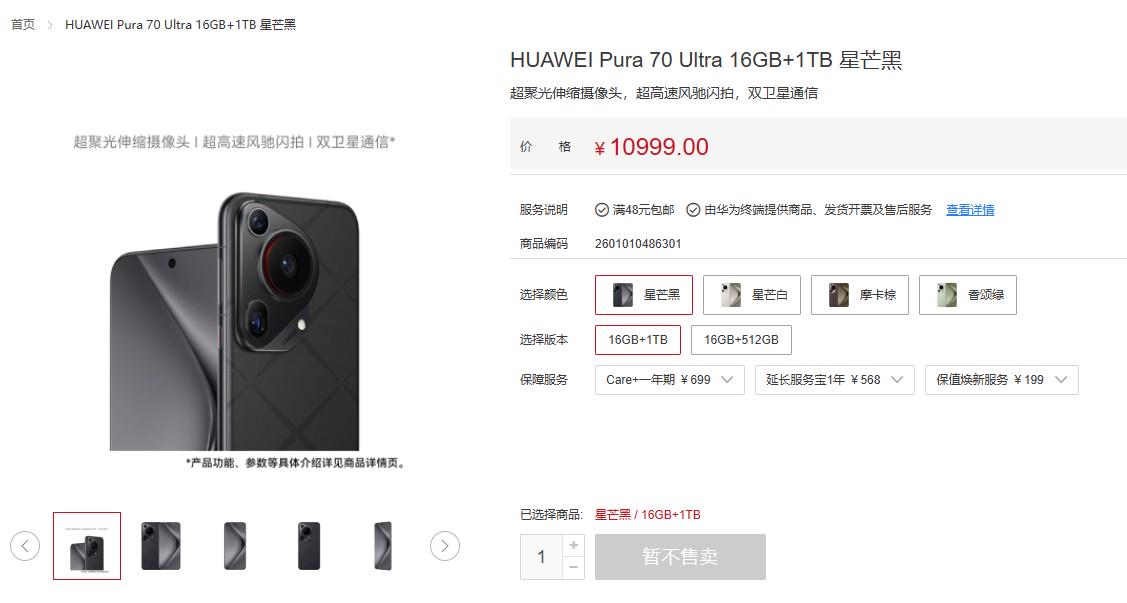Go to 首页 in breadcrumb
1127x603 pixels.
pos(23,24)
